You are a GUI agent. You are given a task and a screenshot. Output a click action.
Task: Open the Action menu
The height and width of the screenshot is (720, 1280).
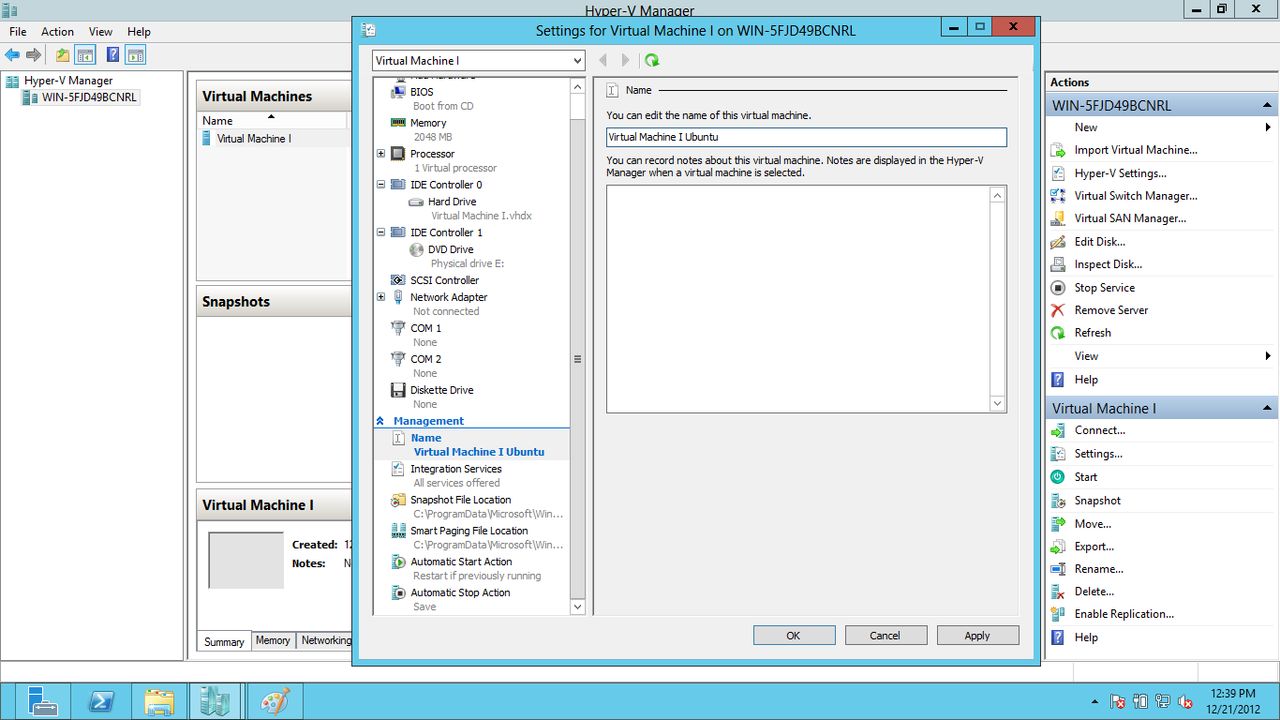point(57,32)
